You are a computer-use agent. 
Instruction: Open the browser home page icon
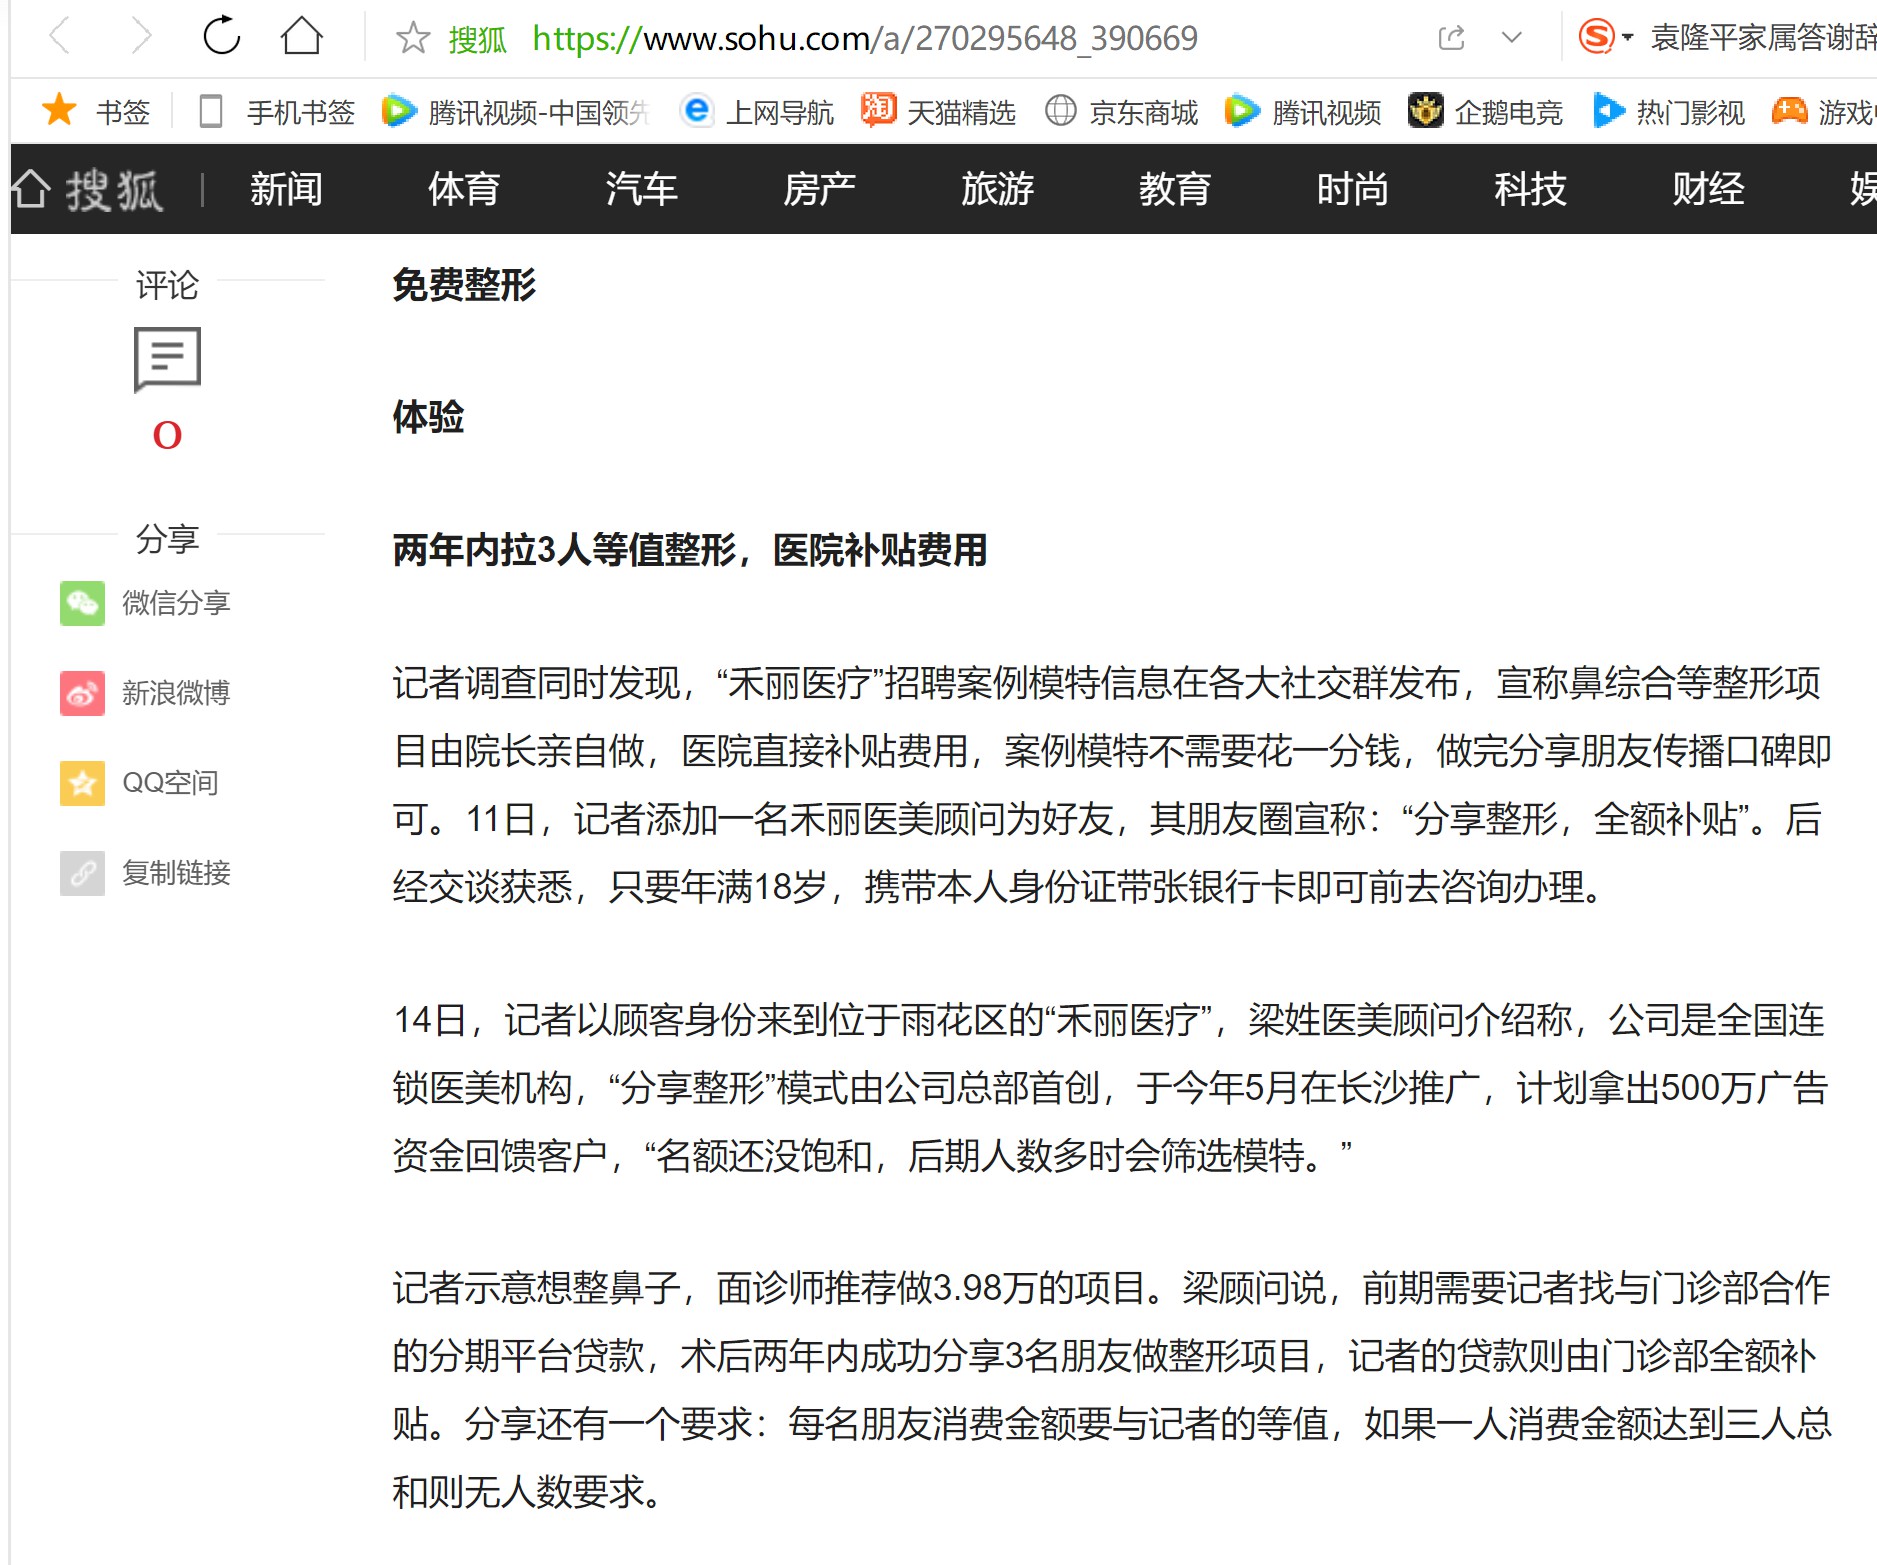(x=301, y=36)
